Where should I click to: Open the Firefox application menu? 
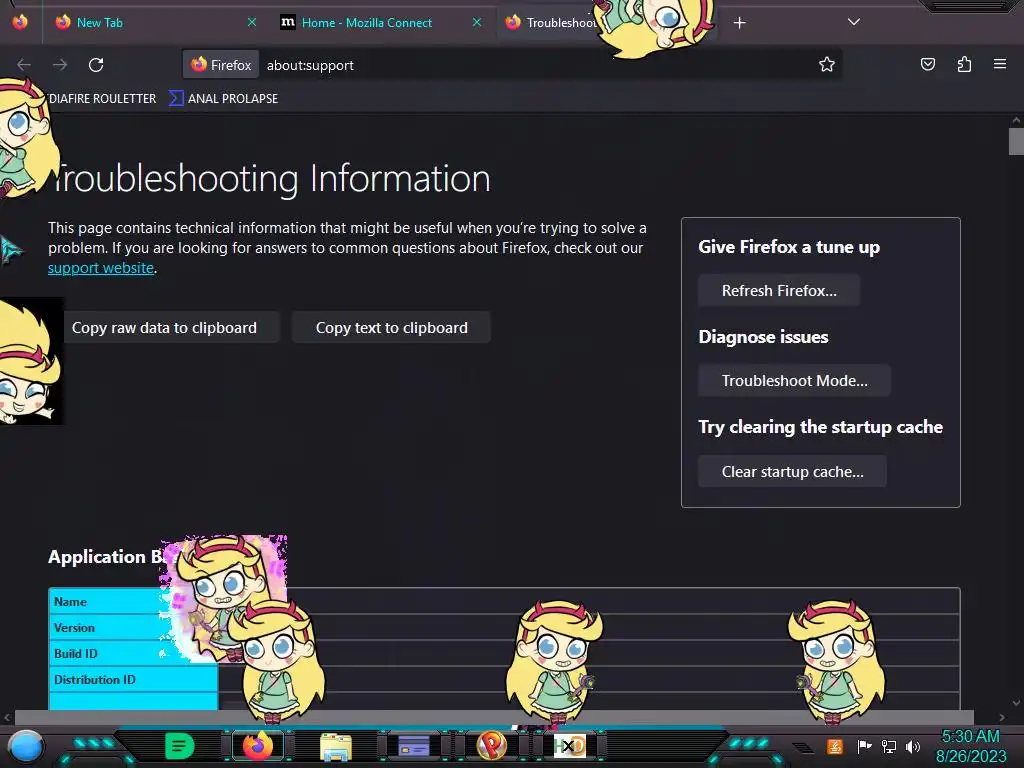point(999,64)
